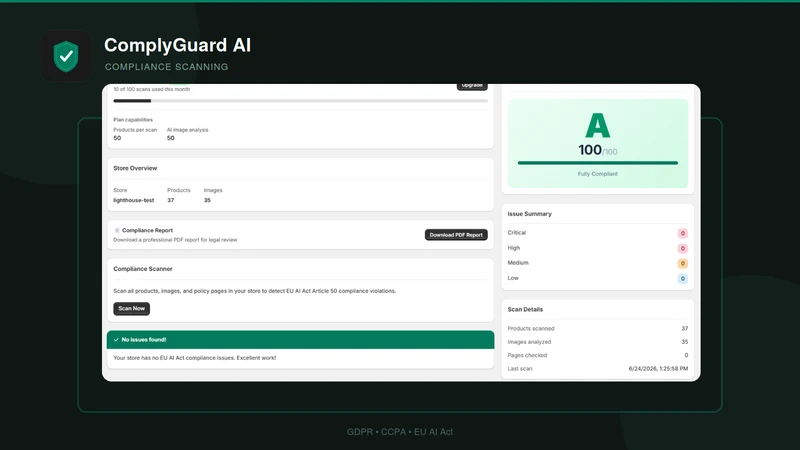Start a scan with Scan Now

click(132, 308)
